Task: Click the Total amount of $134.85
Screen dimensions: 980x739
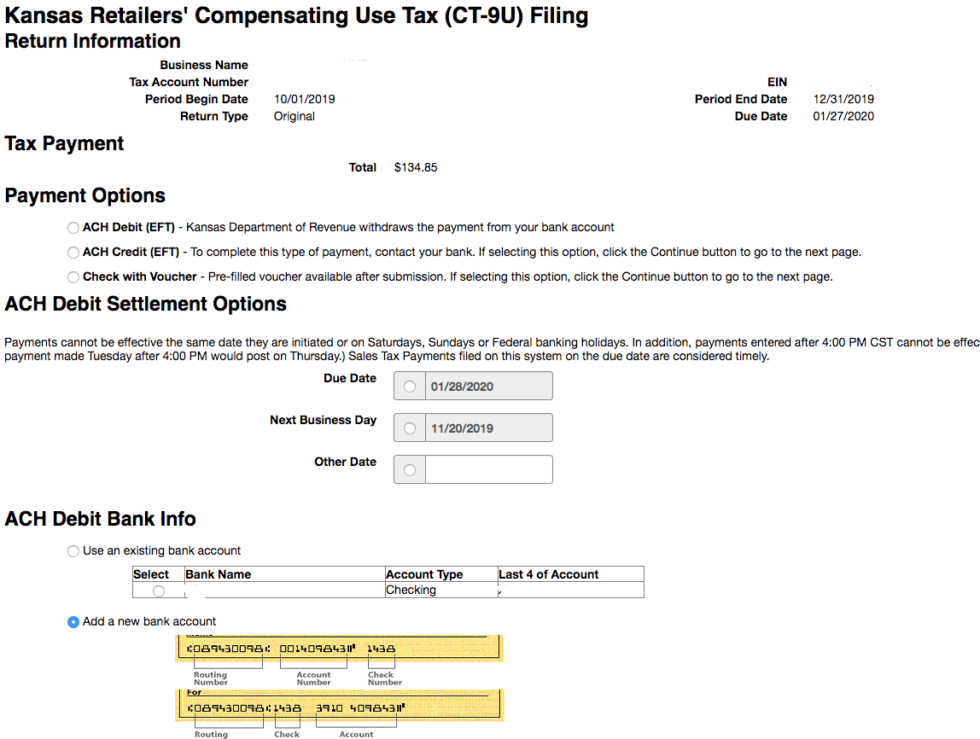Action: 414,167
